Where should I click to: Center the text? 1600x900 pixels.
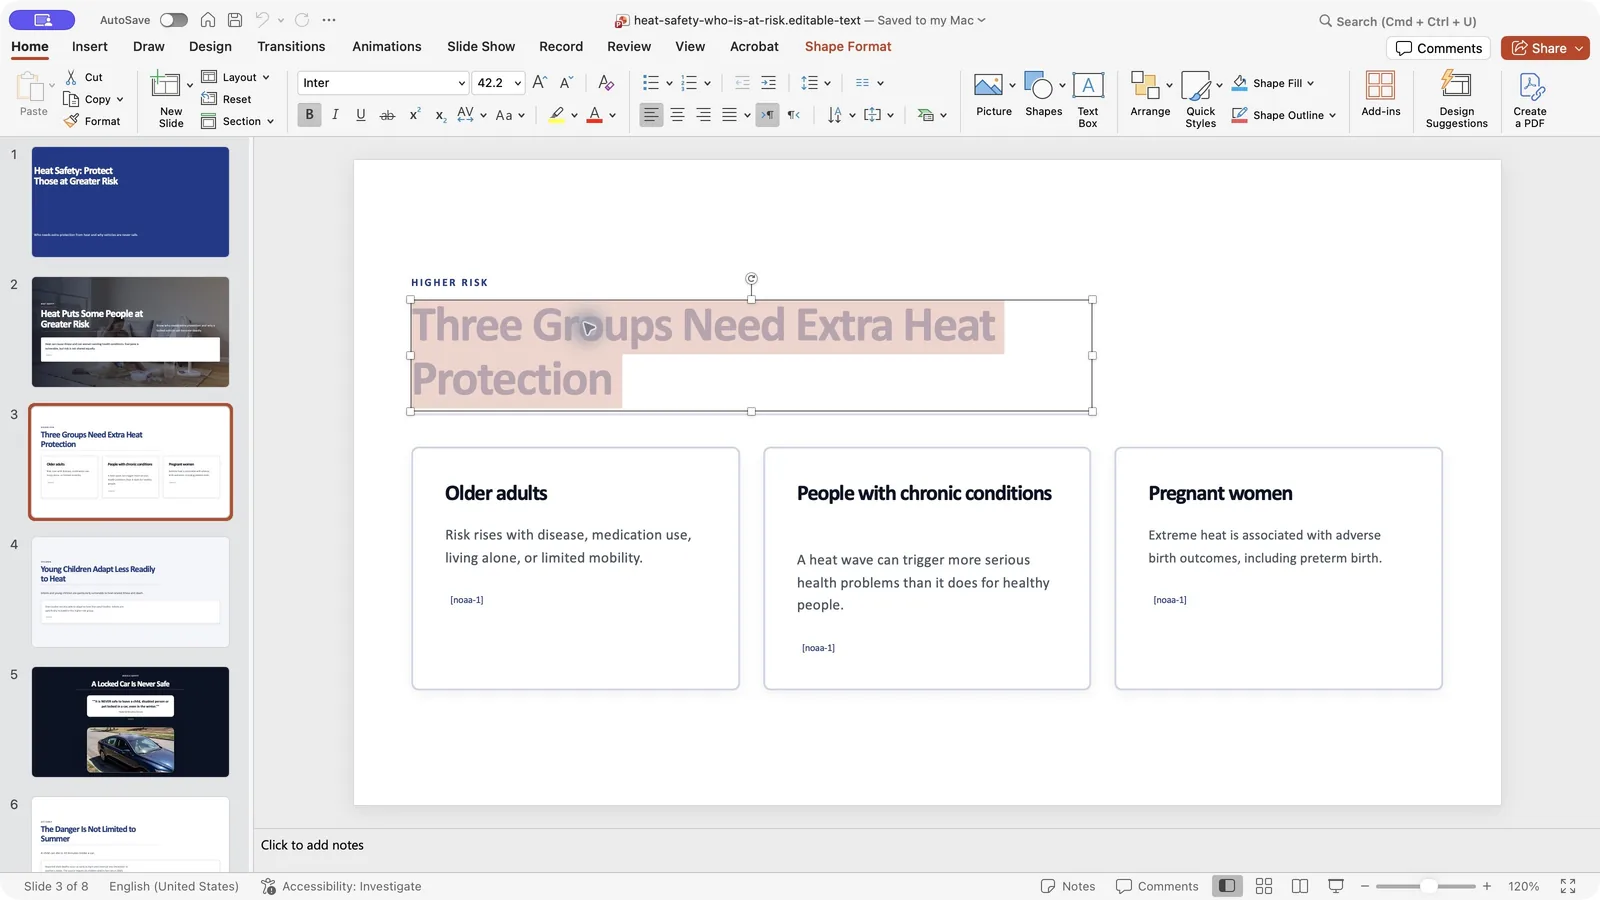[x=677, y=115]
